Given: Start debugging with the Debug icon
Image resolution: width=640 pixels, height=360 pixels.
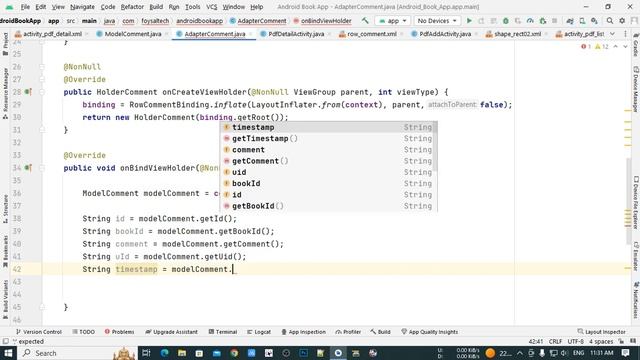Looking at the screenshot, I should (x=506, y=21).
